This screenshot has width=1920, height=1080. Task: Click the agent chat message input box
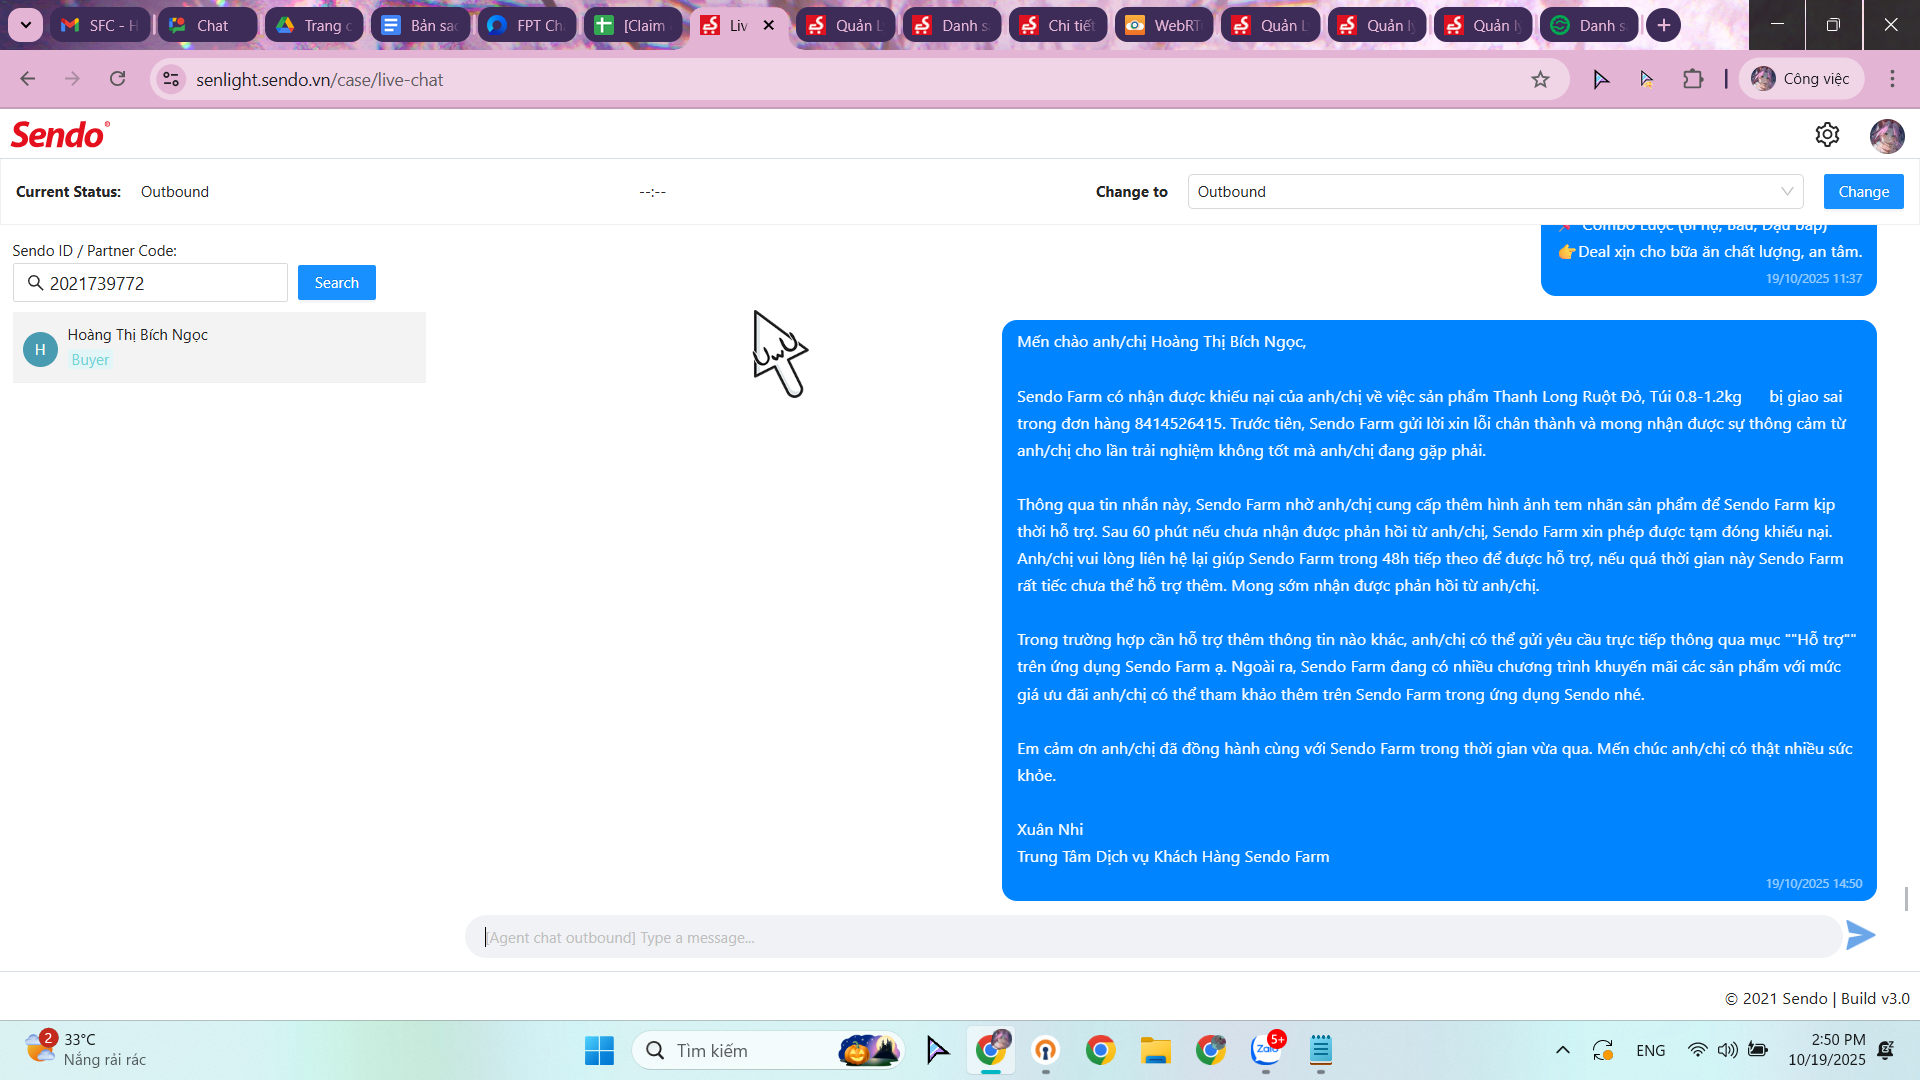coord(1150,937)
